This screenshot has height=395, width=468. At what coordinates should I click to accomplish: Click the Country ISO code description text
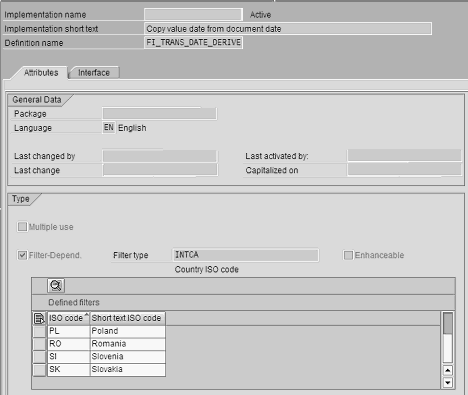[x=207, y=269]
